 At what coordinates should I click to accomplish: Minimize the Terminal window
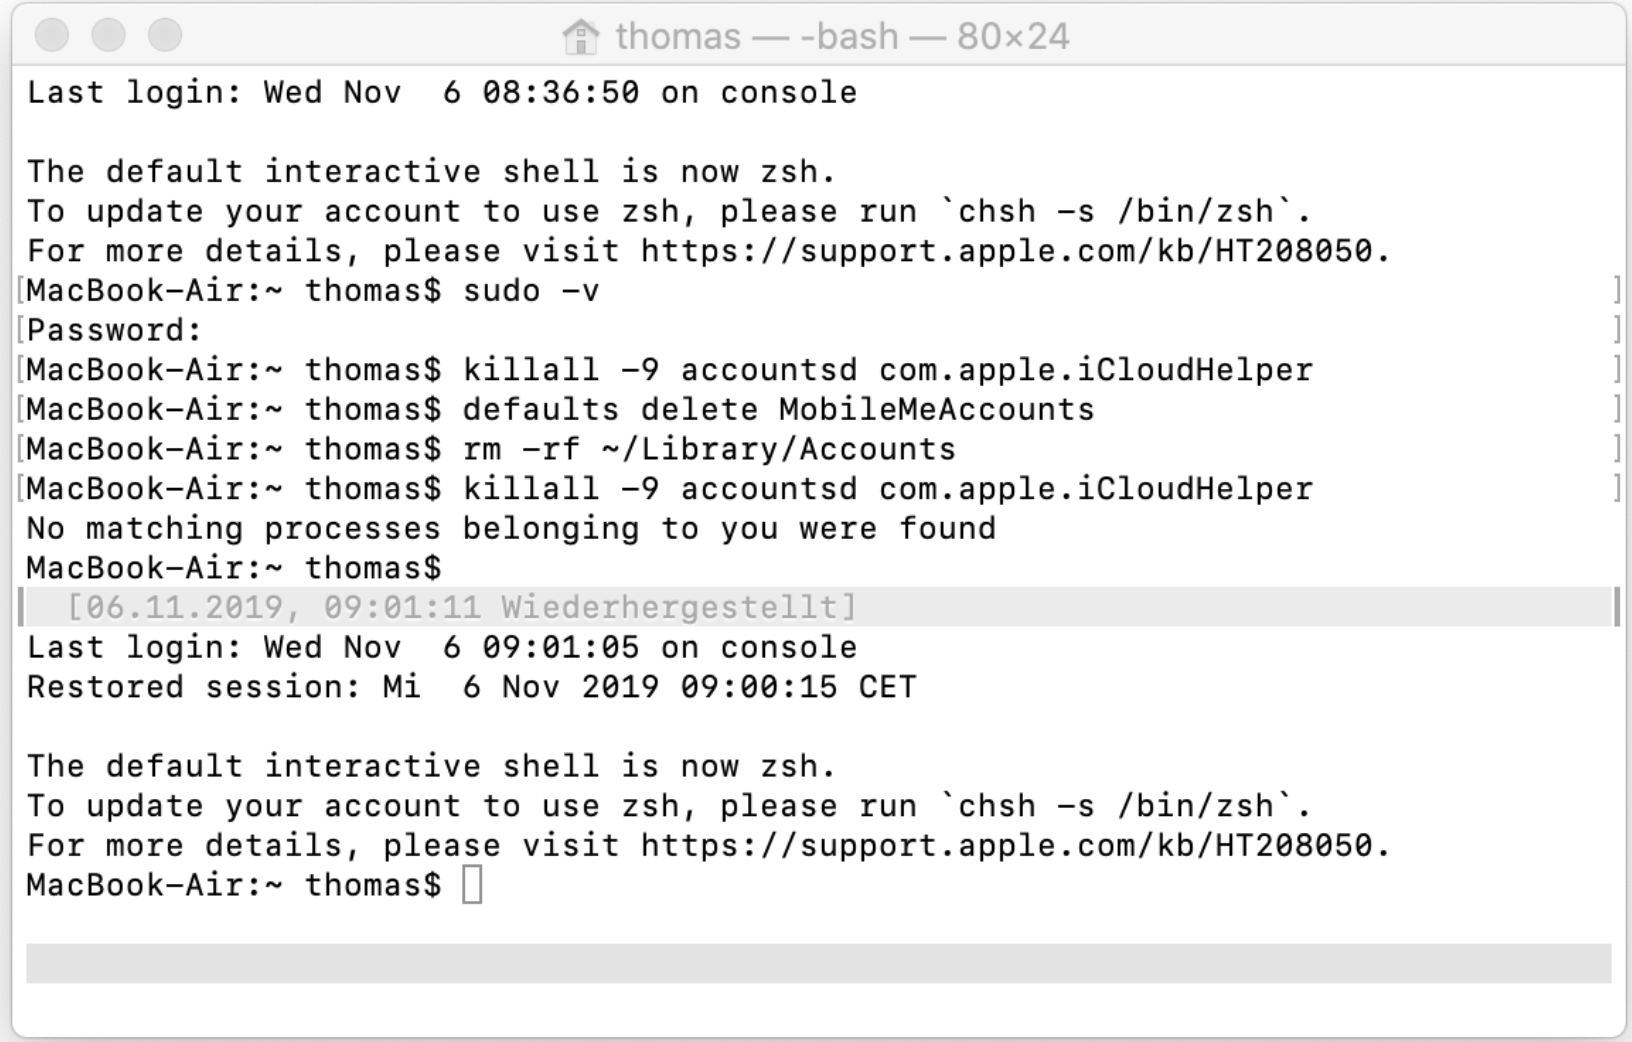108,36
